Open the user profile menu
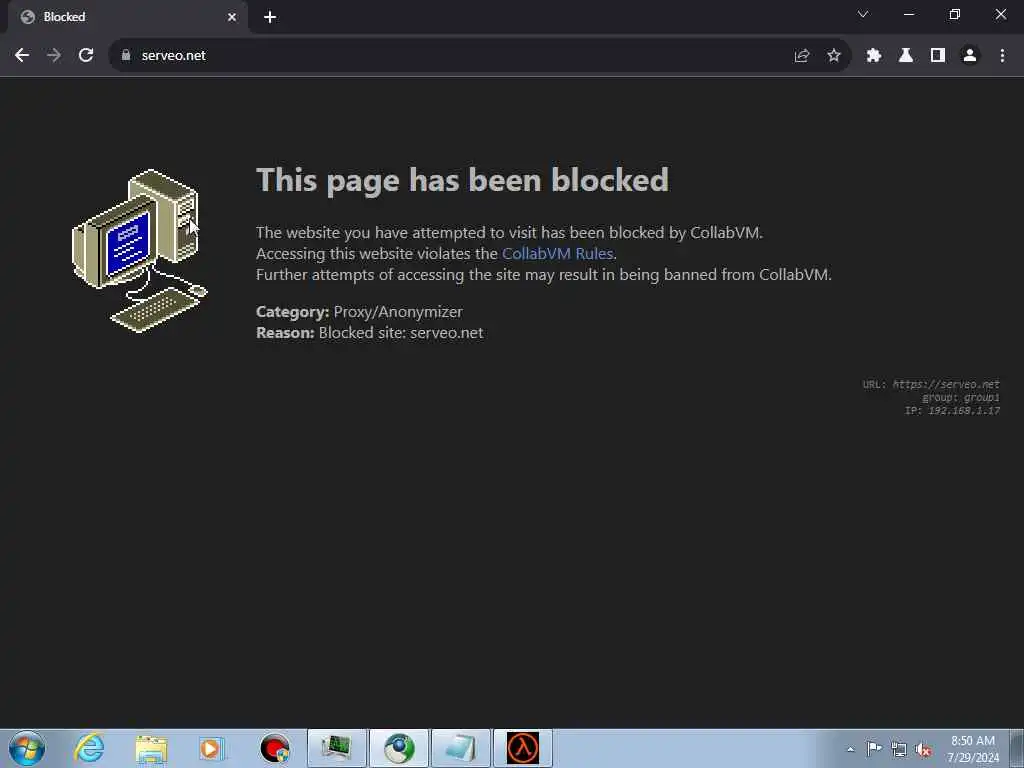Image resolution: width=1024 pixels, height=768 pixels. (x=970, y=56)
